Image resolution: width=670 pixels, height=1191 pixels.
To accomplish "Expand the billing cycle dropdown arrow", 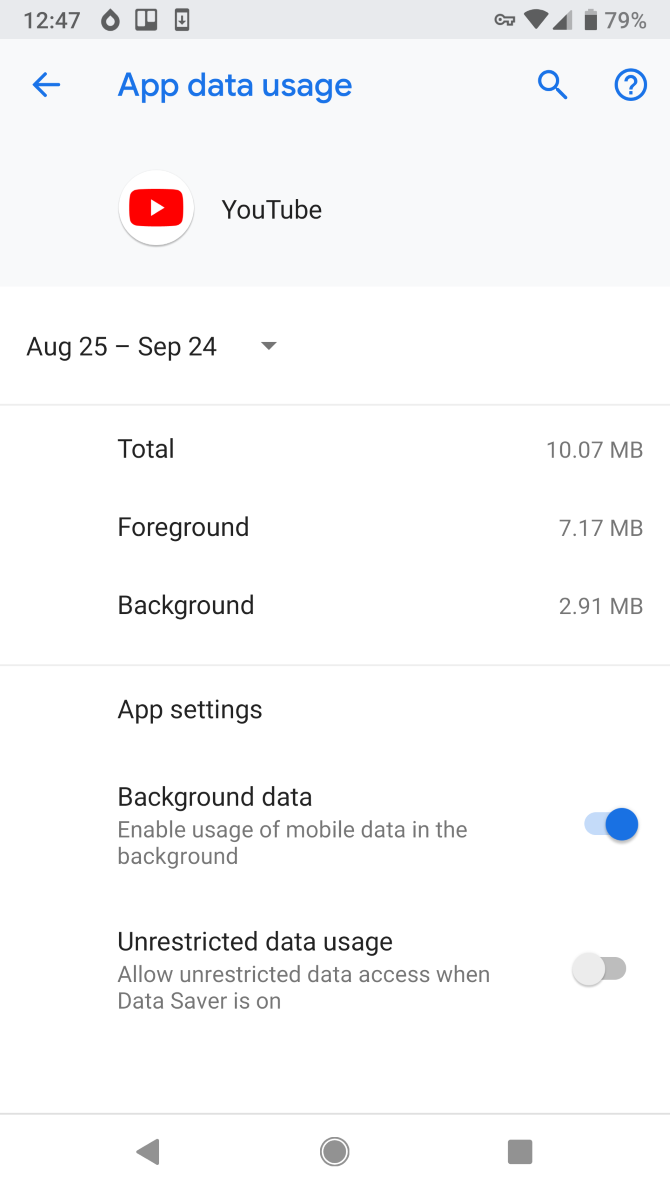I will click(x=268, y=346).
